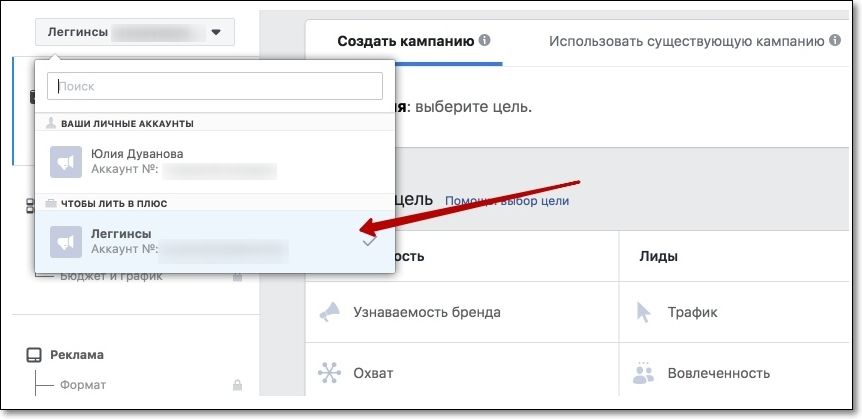The image size is (862, 419).
Task: Open the Реклама section in the sidebar
Action: pyautogui.click(x=77, y=355)
